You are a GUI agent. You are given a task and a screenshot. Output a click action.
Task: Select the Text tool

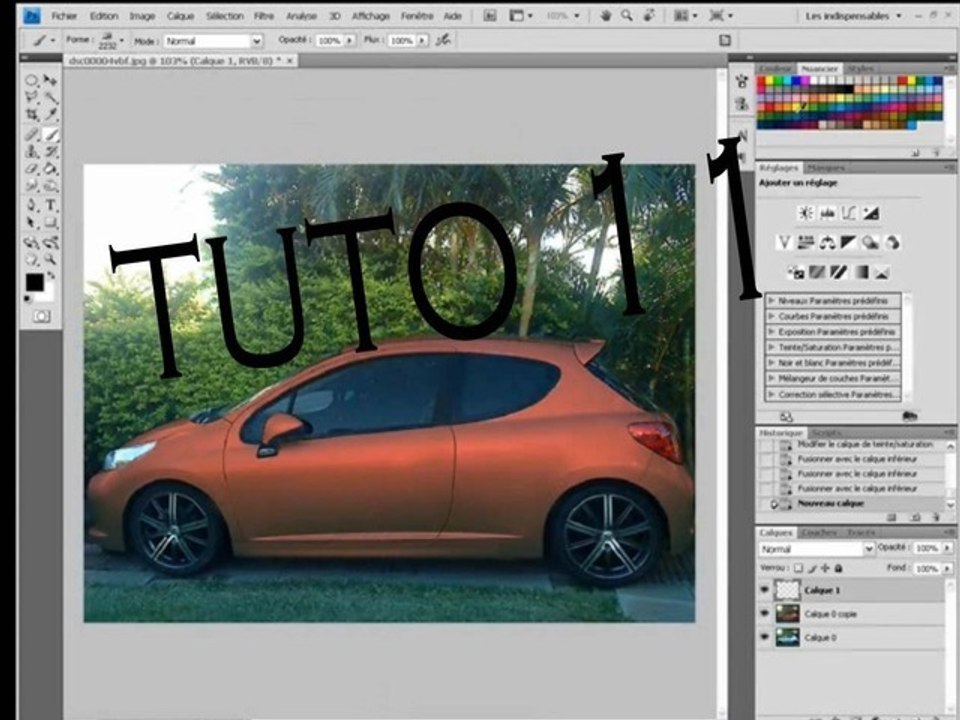51,205
